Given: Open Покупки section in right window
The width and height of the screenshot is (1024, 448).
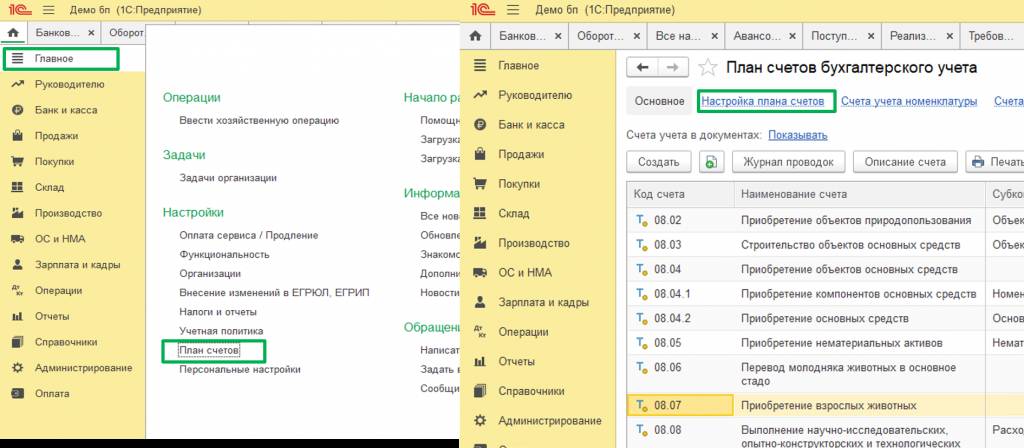Looking at the screenshot, I should click(x=519, y=184).
